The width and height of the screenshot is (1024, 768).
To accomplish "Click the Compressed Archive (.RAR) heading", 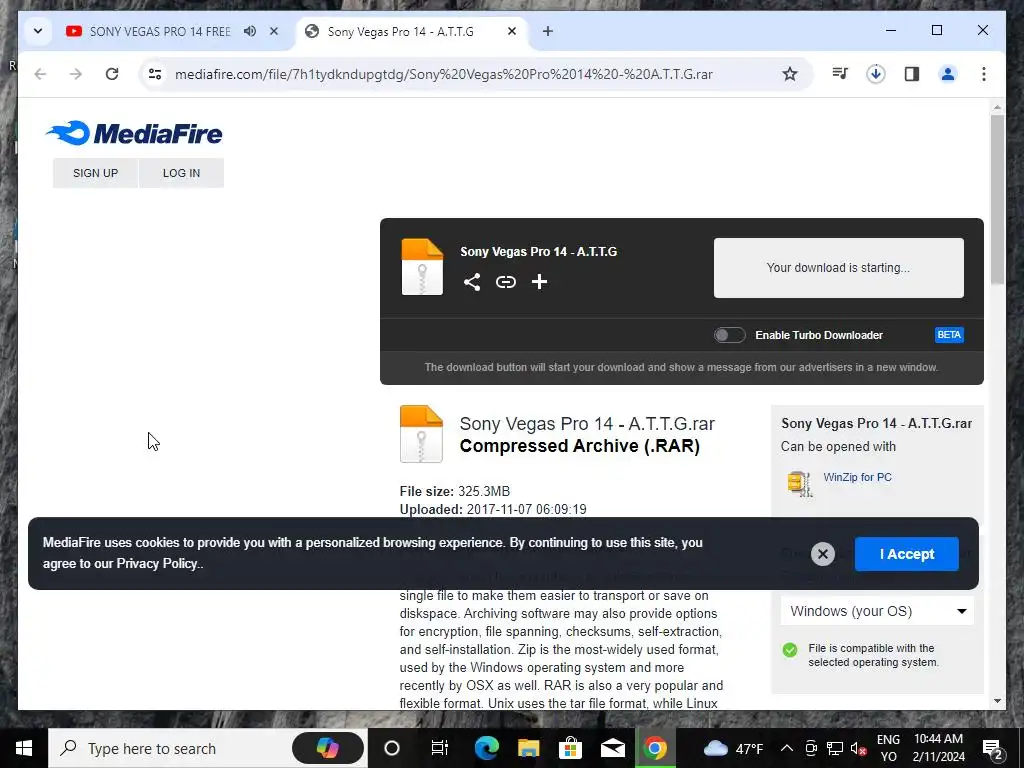I will (x=579, y=446).
